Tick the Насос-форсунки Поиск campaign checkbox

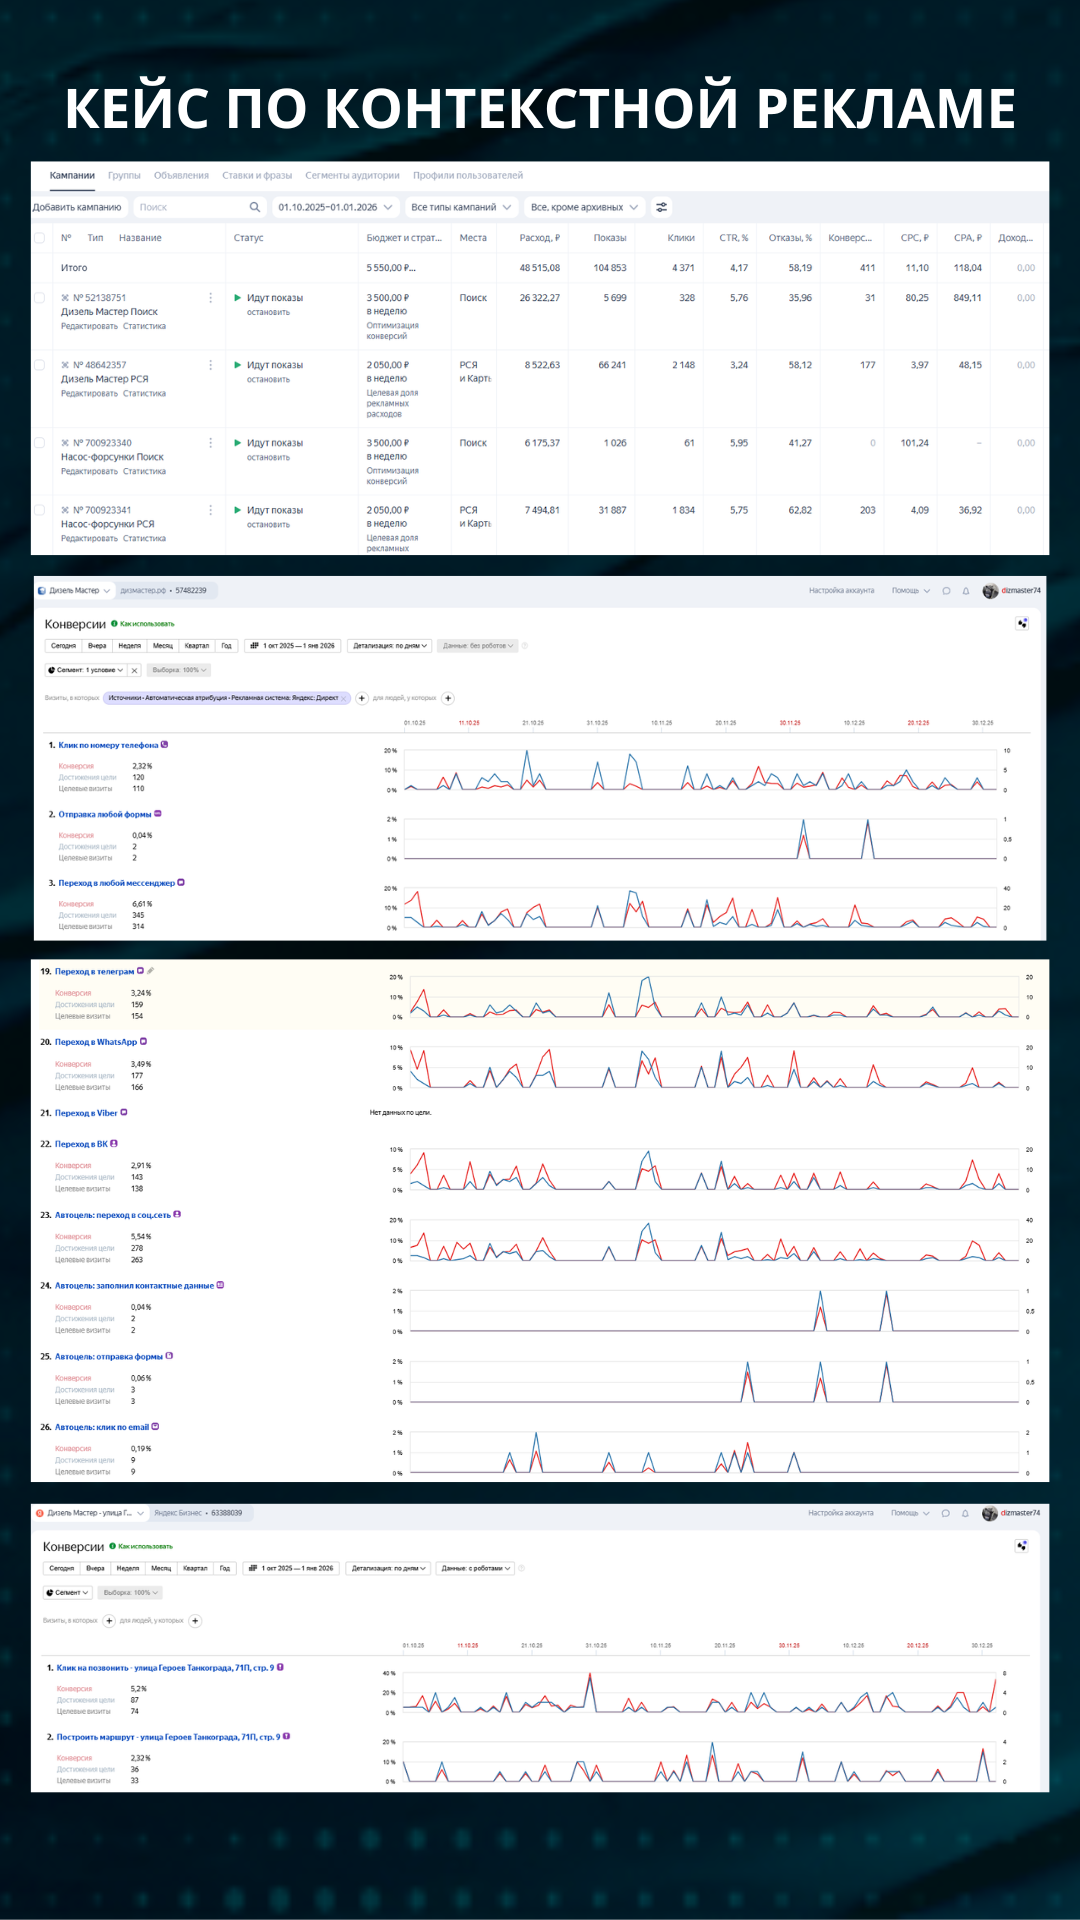[40, 442]
